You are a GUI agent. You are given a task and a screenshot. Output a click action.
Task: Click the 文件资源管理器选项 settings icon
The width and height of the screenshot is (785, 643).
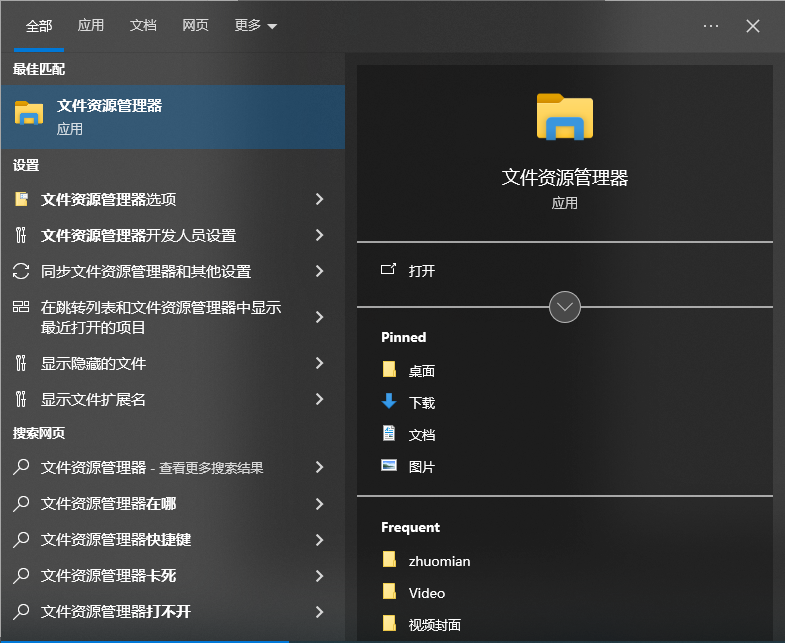pos(21,199)
